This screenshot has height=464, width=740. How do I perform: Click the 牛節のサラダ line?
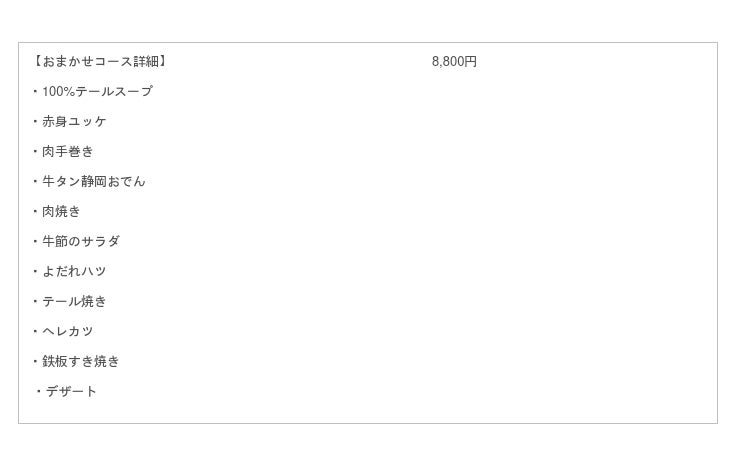(x=81, y=241)
